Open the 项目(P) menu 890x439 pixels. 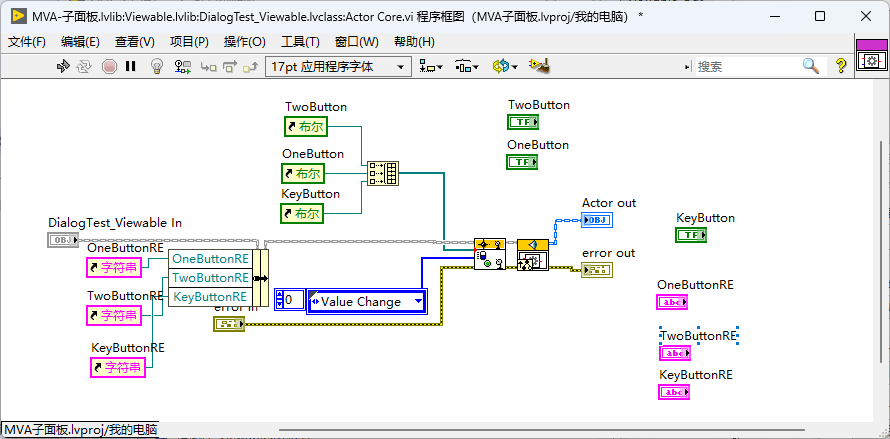click(189, 41)
